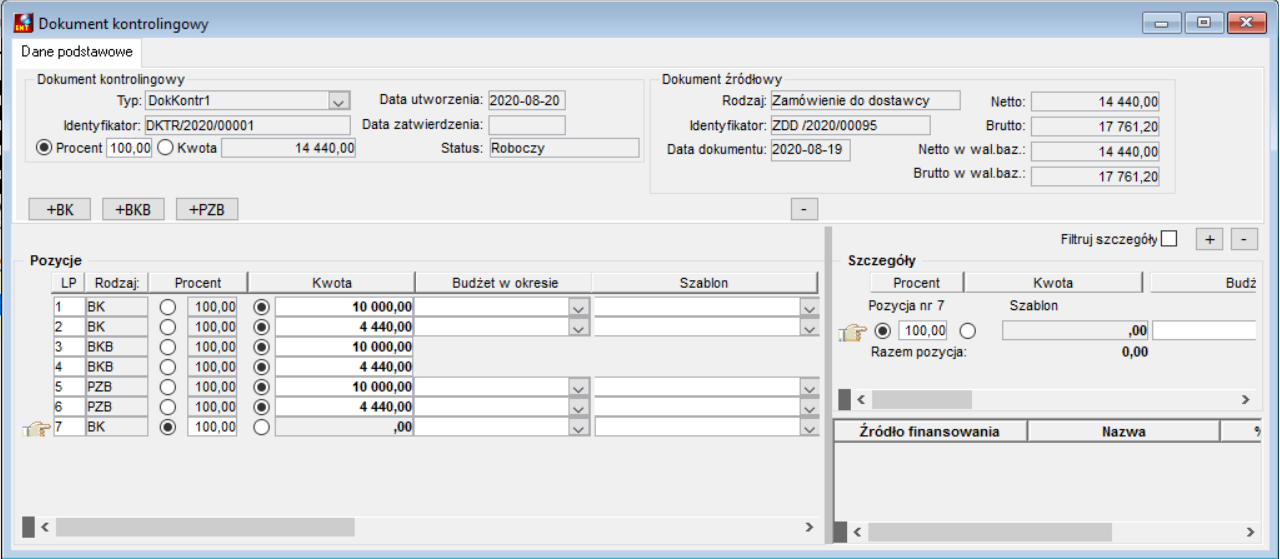Click the Status field showing Roboczy

click(x=564, y=148)
